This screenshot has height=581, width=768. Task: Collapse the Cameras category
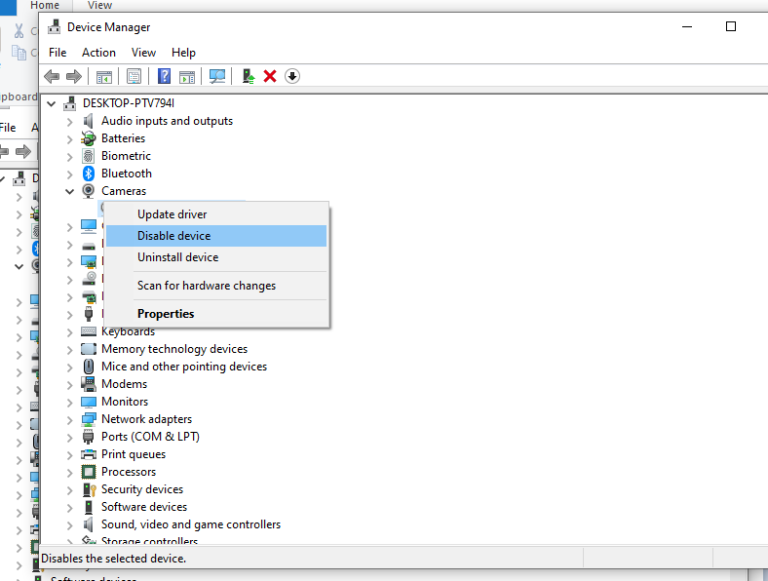point(70,191)
